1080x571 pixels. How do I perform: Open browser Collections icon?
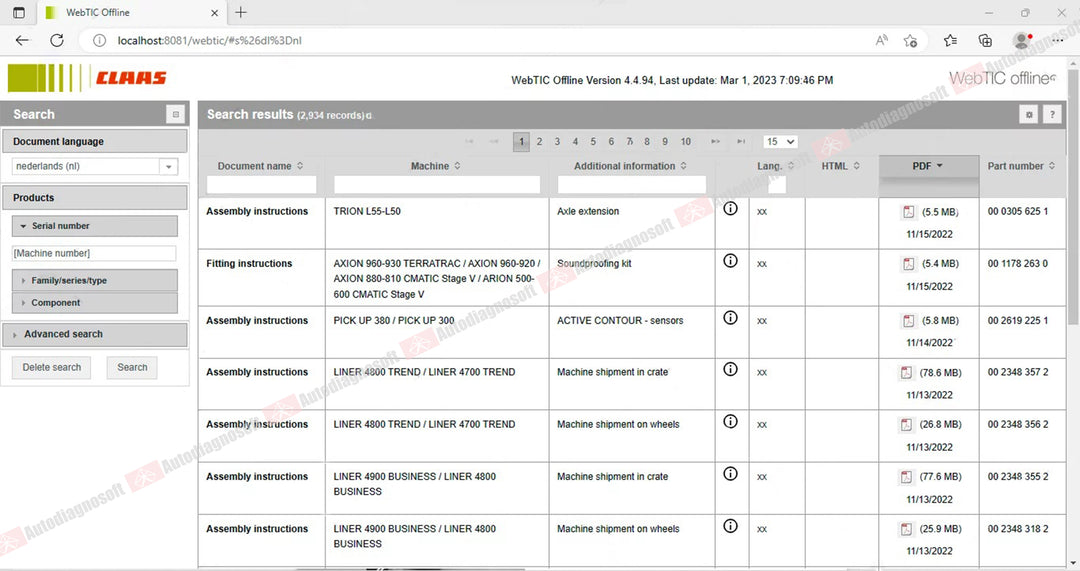tap(985, 41)
